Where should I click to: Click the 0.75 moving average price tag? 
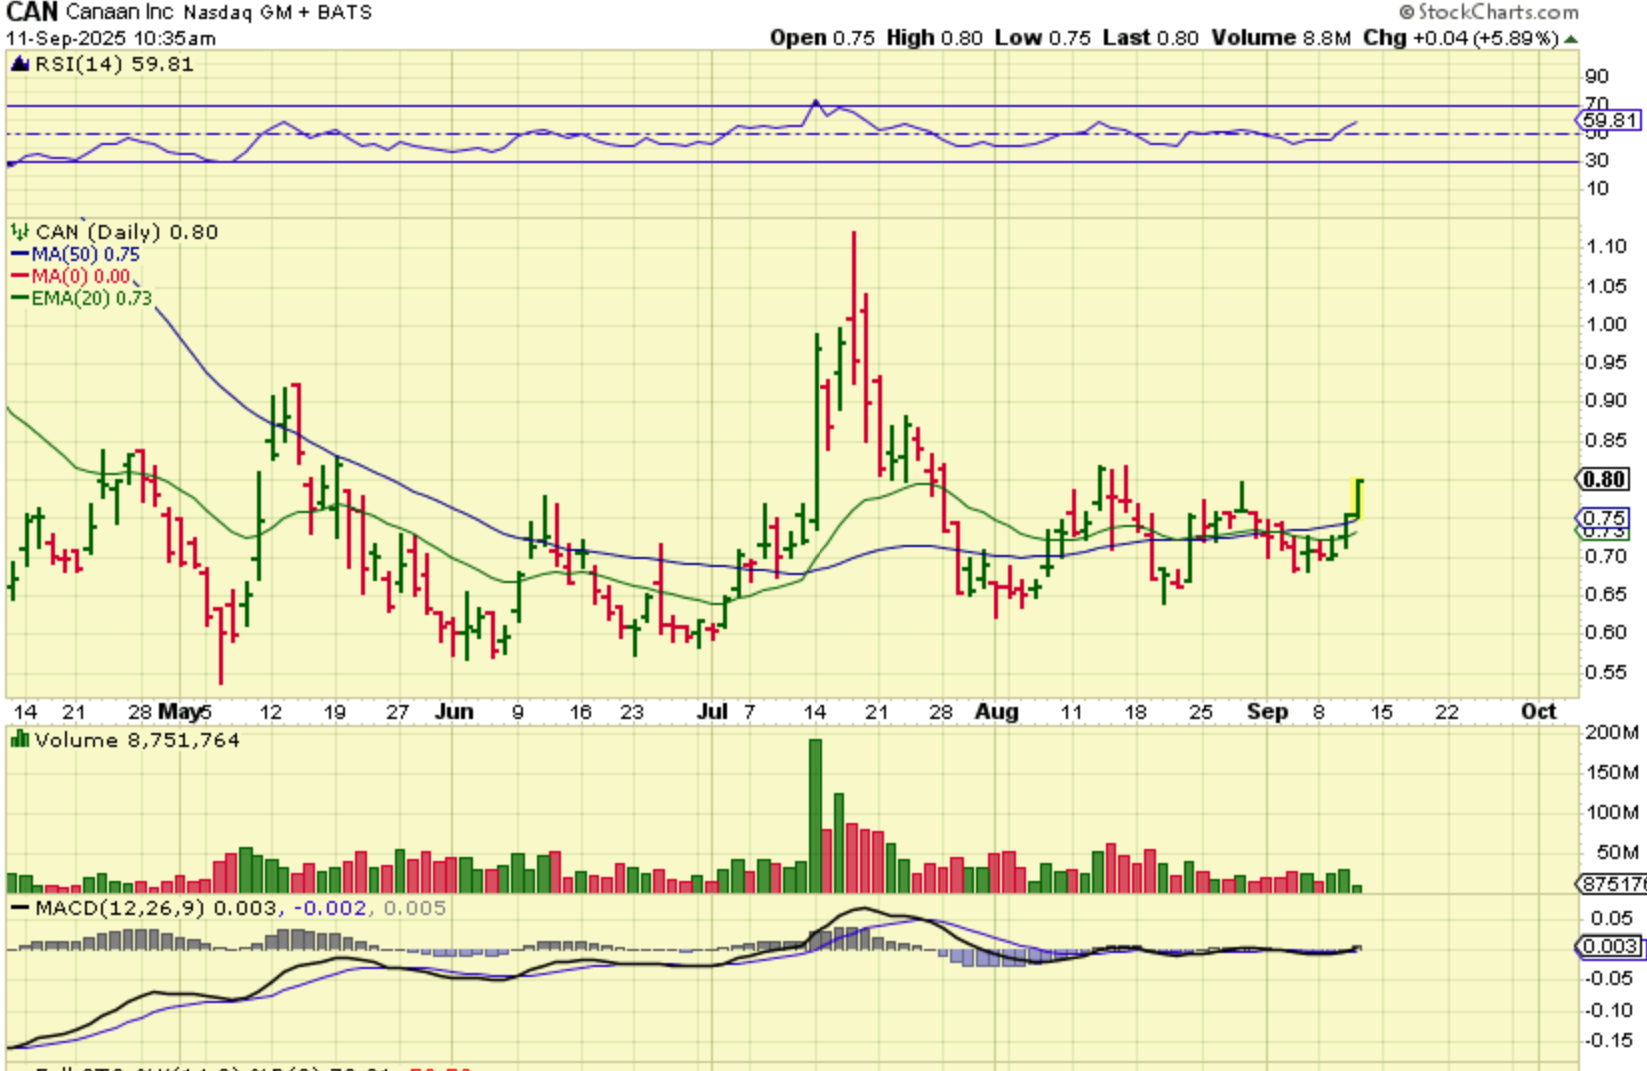[1604, 517]
